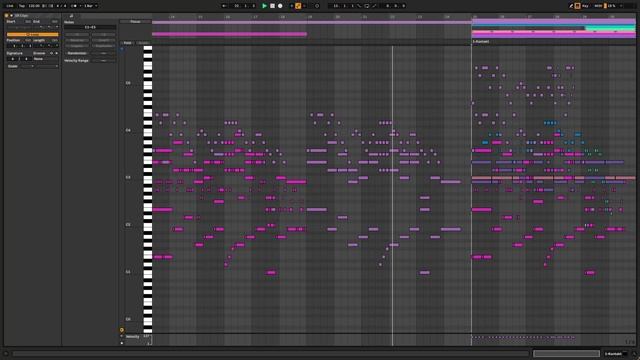Click the I-Kontakt track name in status bar
Screen dimensions: 640x360
(612, 354)
